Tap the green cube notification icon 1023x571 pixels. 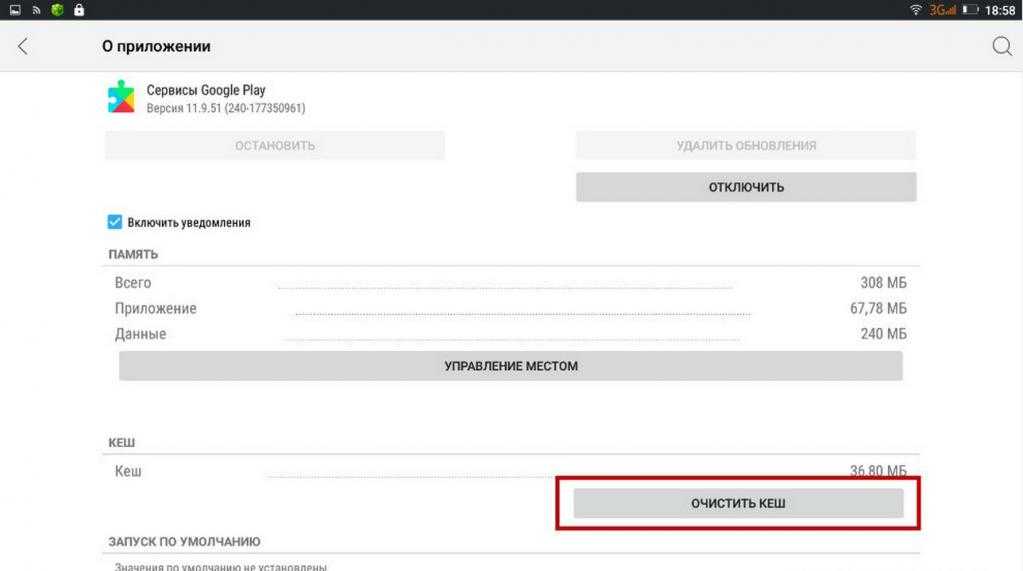pyautogui.click(x=57, y=10)
